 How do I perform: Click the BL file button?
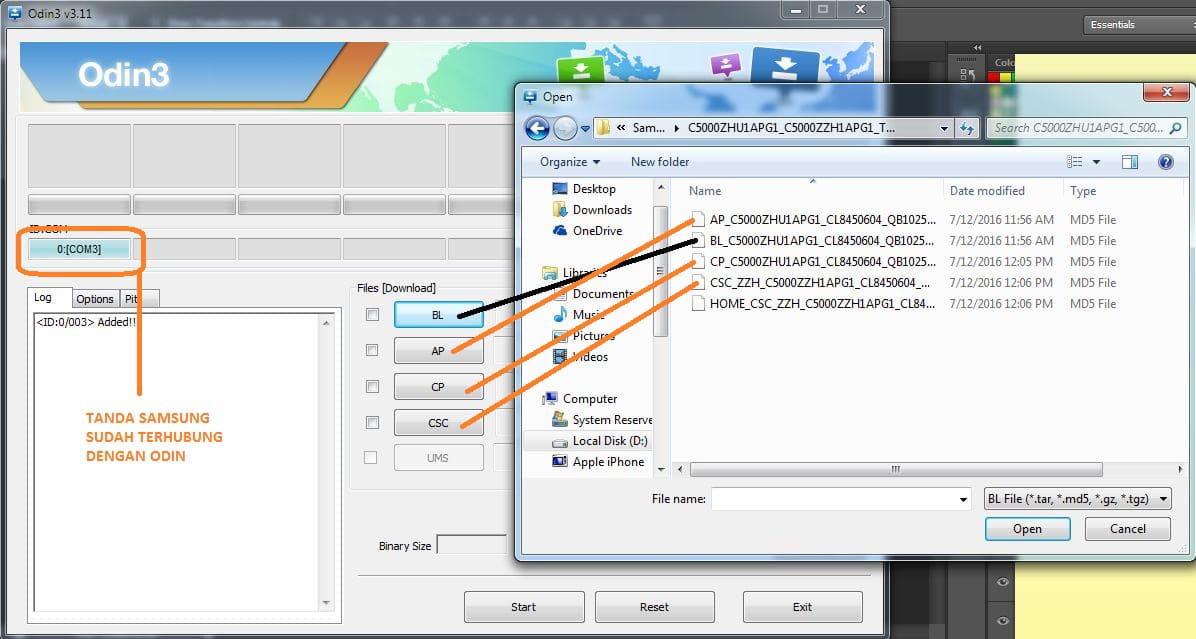[x=439, y=315]
